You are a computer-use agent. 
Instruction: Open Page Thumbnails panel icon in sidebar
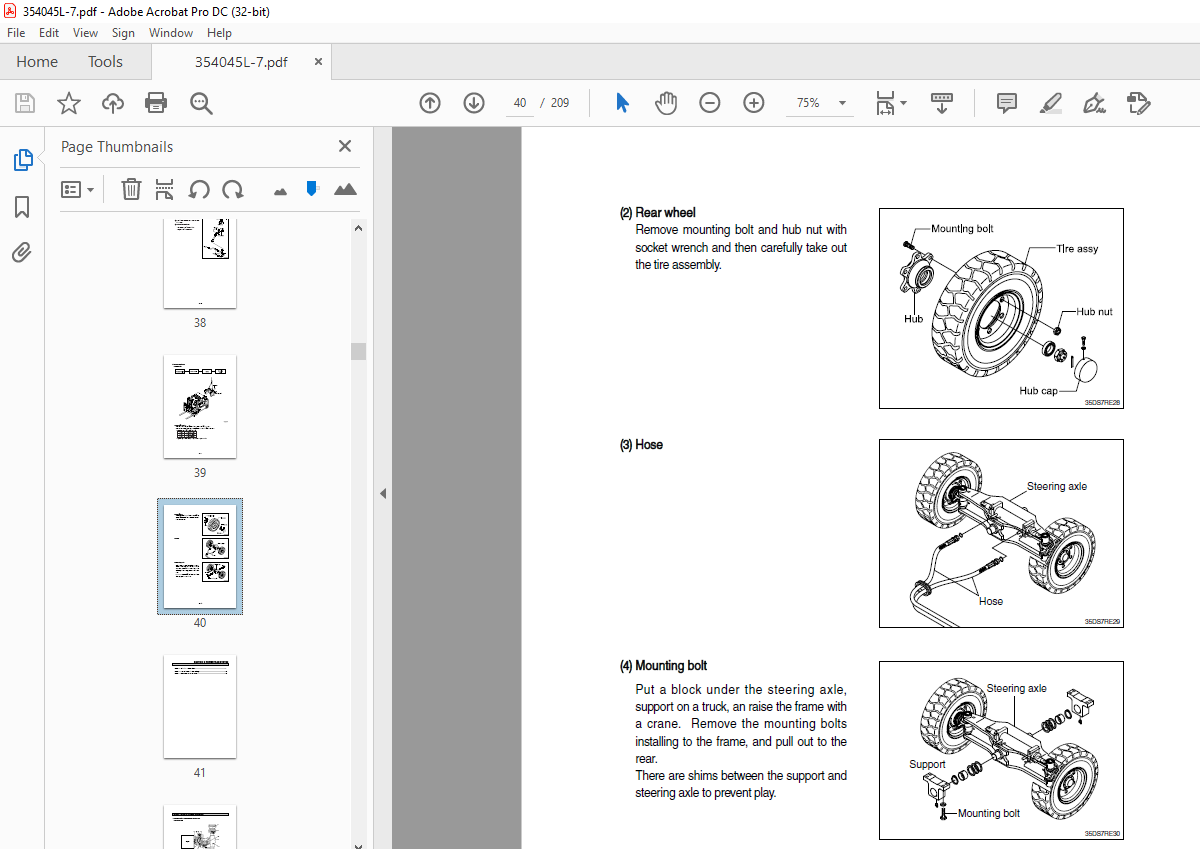pos(22,160)
